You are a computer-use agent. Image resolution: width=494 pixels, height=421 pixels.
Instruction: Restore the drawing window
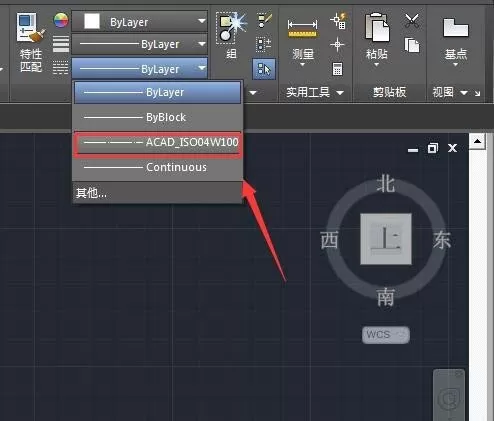433,148
